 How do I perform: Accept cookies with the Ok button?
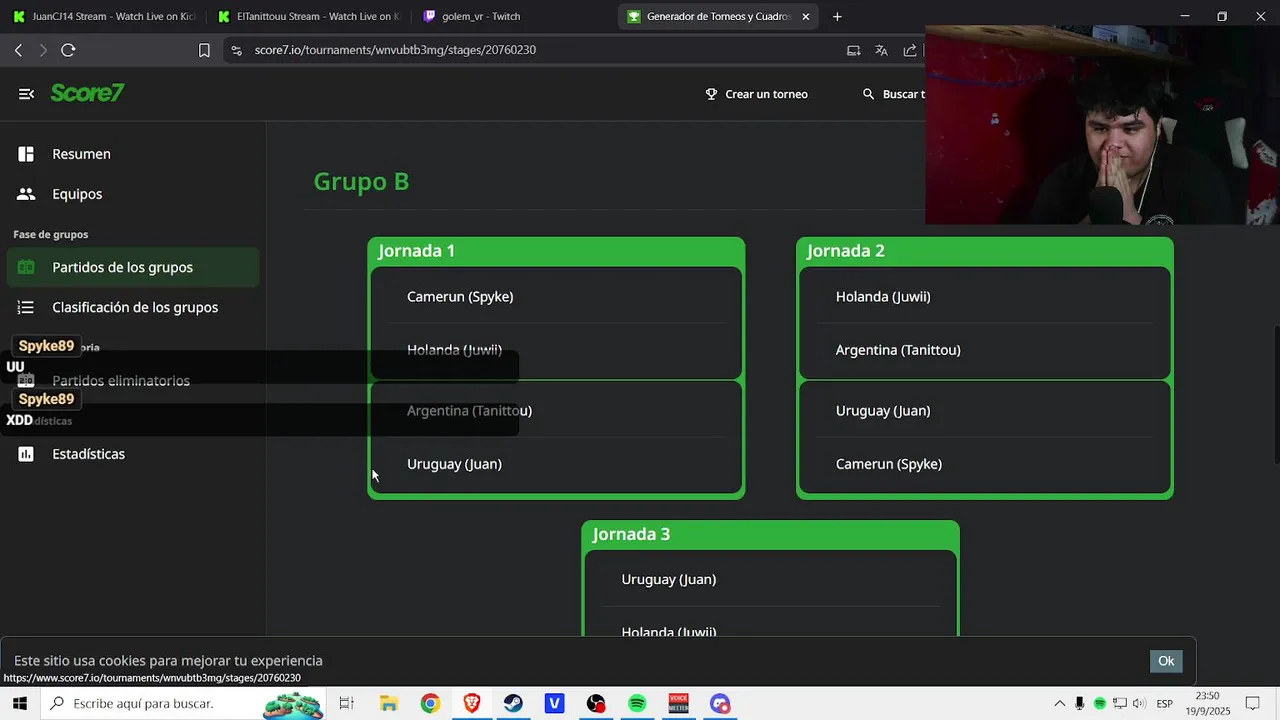point(1166,661)
